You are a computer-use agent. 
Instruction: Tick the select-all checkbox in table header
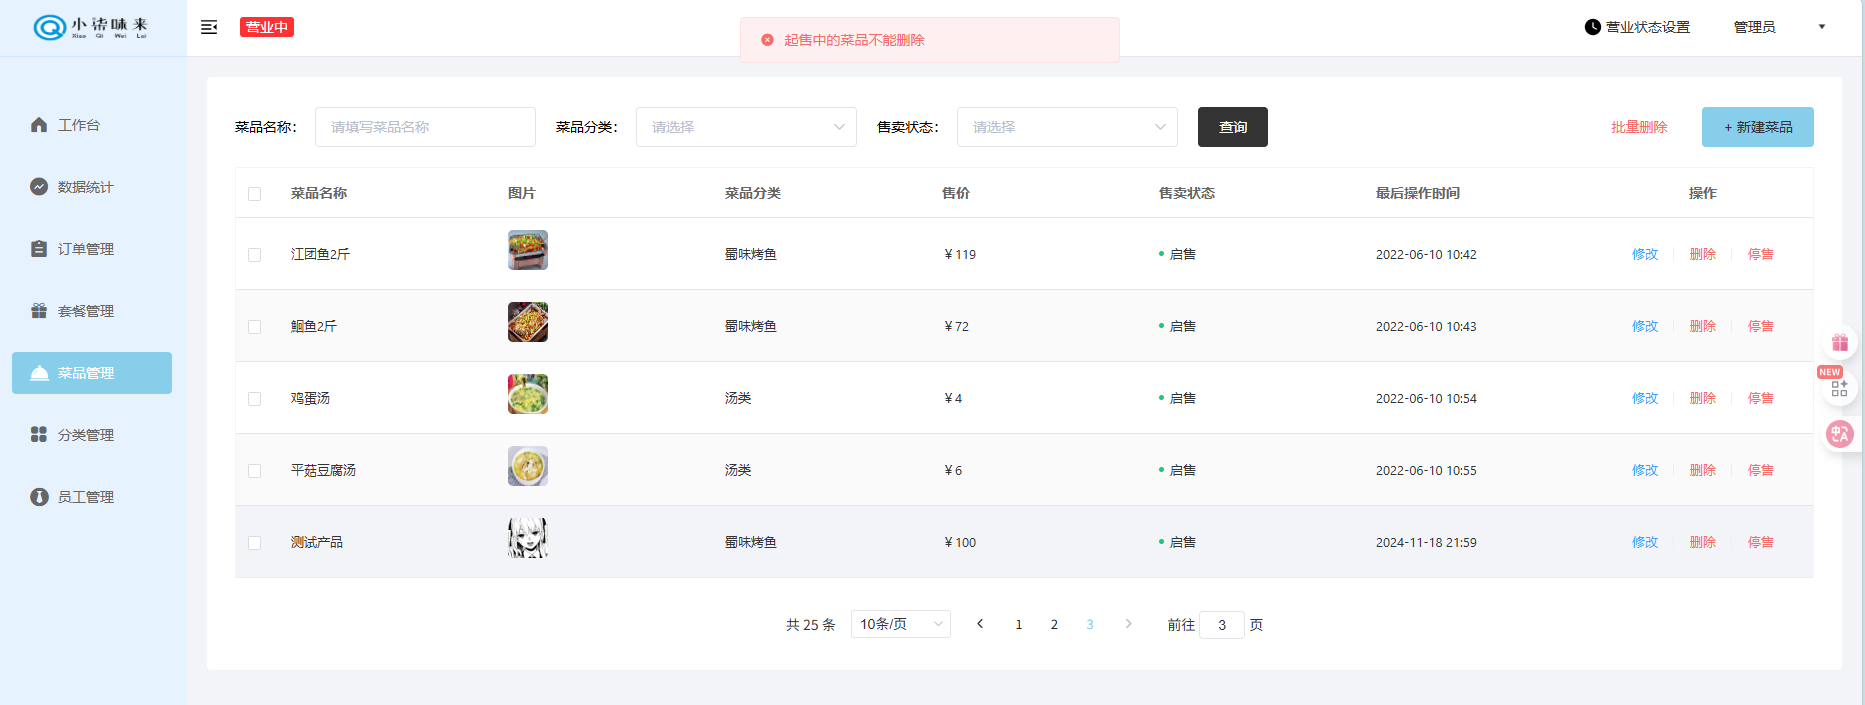[255, 194]
